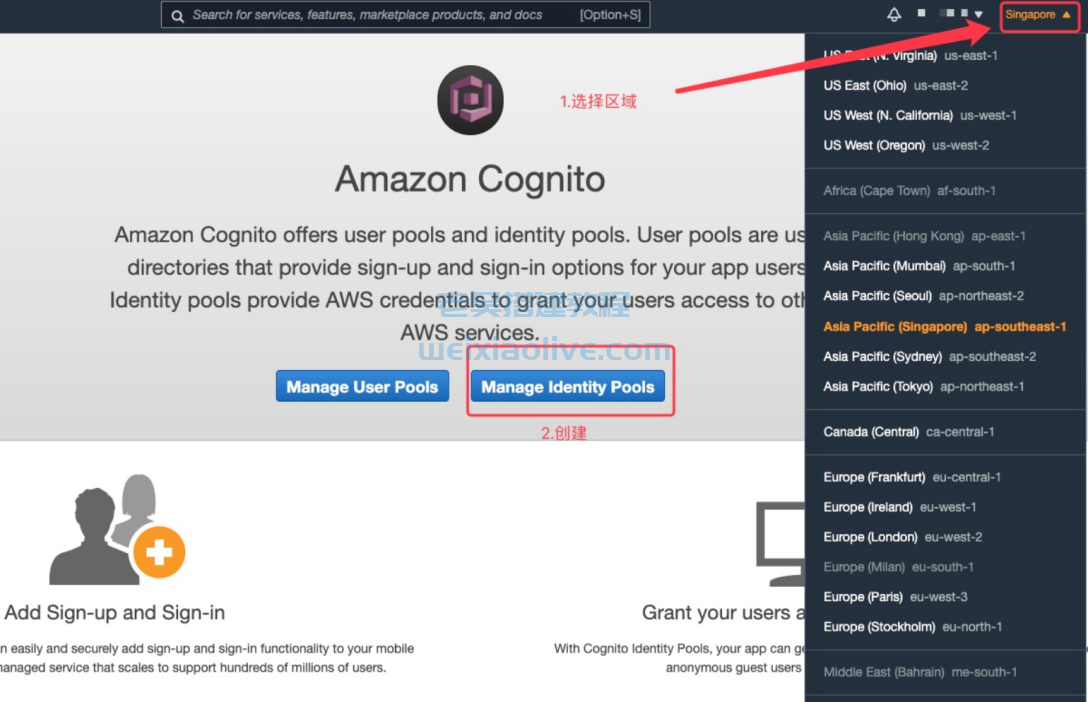1088x702 pixels.
Task: Select Africa (Cape Town) region
Action: [x=909, y=191]
